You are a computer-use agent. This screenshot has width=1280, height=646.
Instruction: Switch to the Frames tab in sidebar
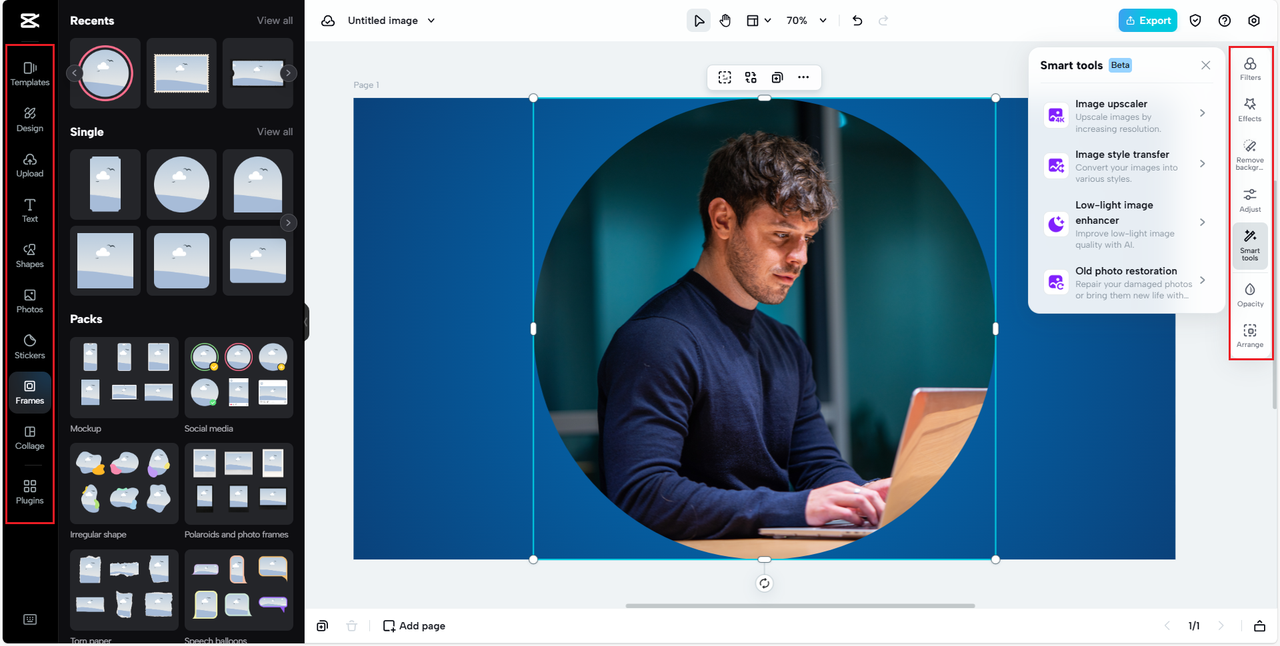(30, 392)
